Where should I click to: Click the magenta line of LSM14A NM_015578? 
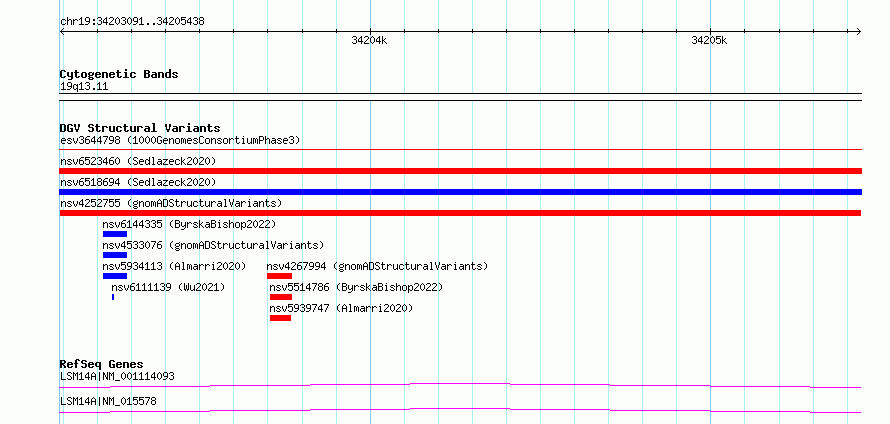point(460,410)
